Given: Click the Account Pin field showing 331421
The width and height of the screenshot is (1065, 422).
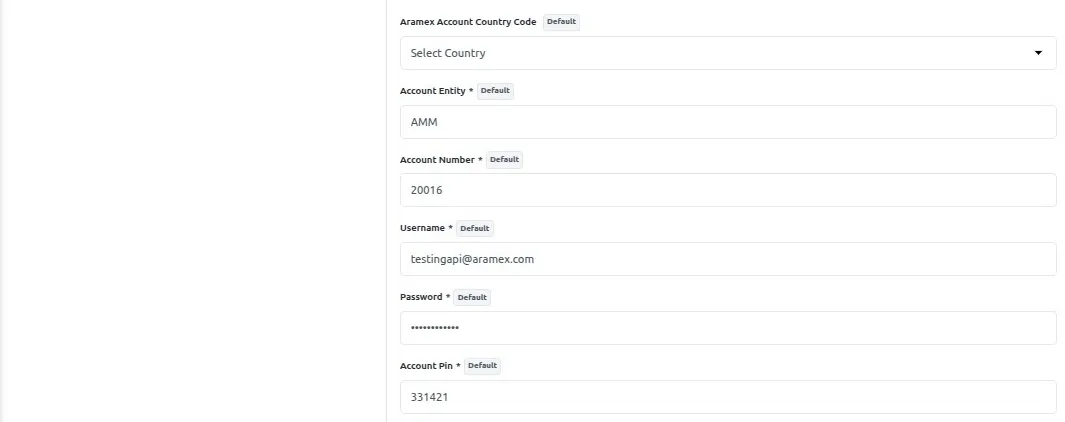Looking at the screenshot, I should pos(727,397).
